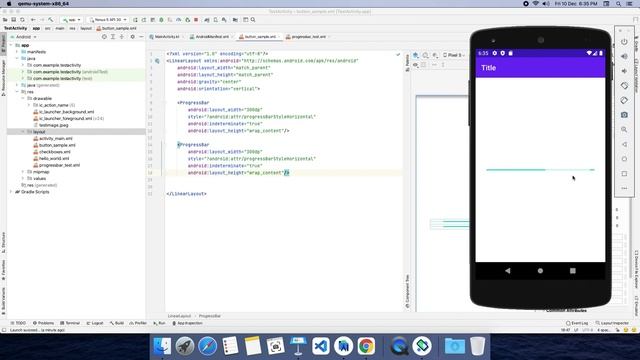Image resolution: width=640 pixels, height=360 pixels.
Task: Select the button_sample.xml editor tab
Action: coord(260,37)
